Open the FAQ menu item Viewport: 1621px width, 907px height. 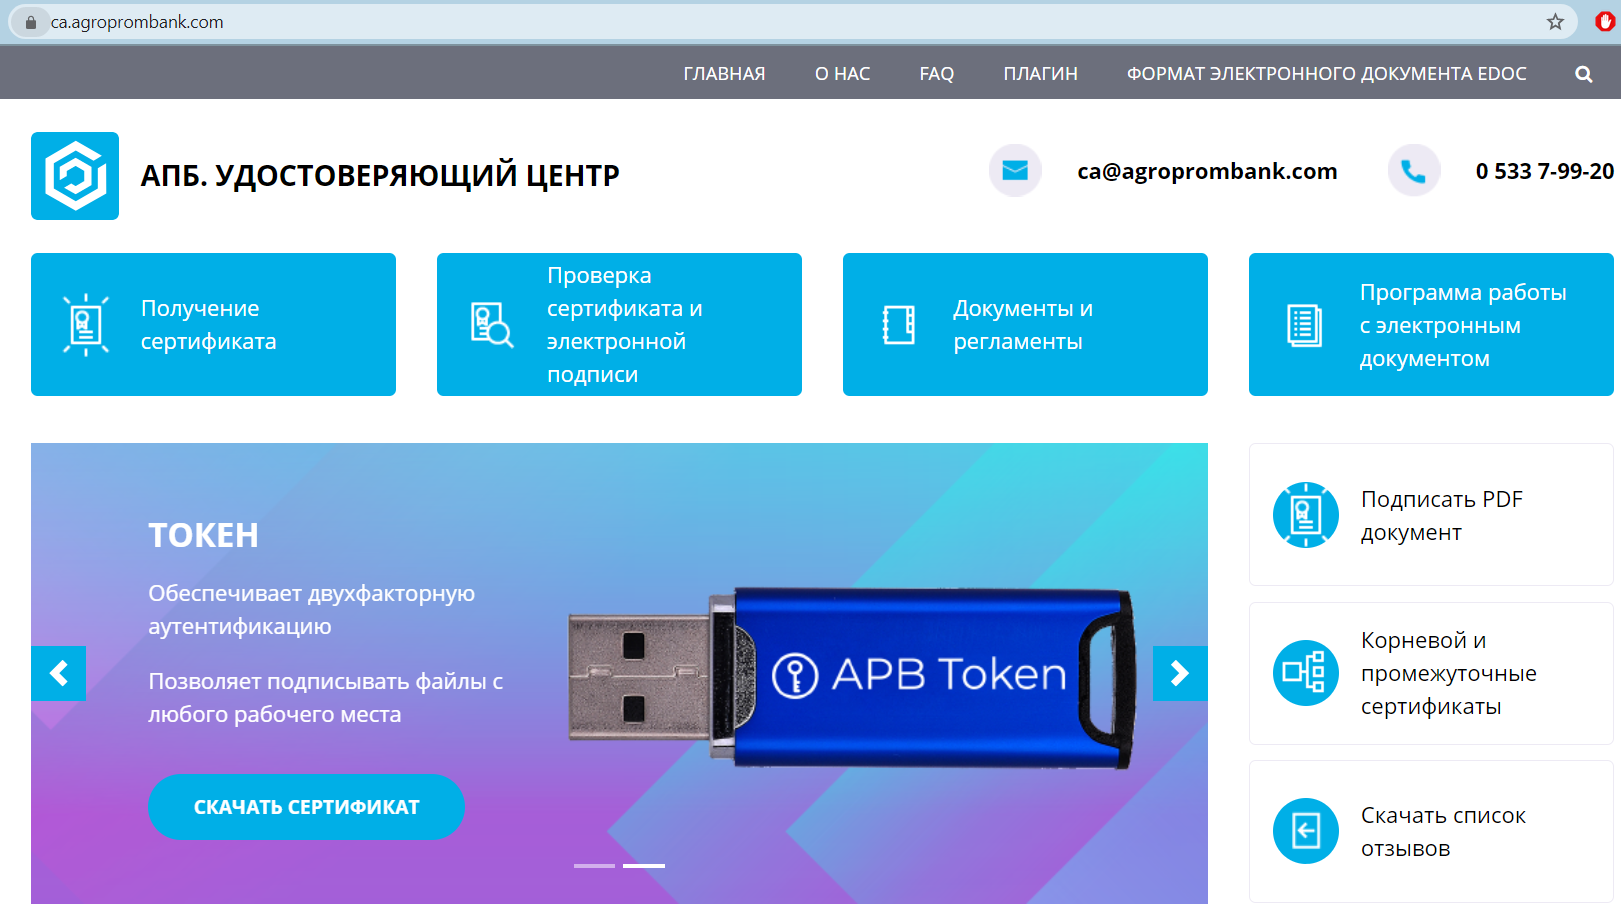(x=937, y=74)
